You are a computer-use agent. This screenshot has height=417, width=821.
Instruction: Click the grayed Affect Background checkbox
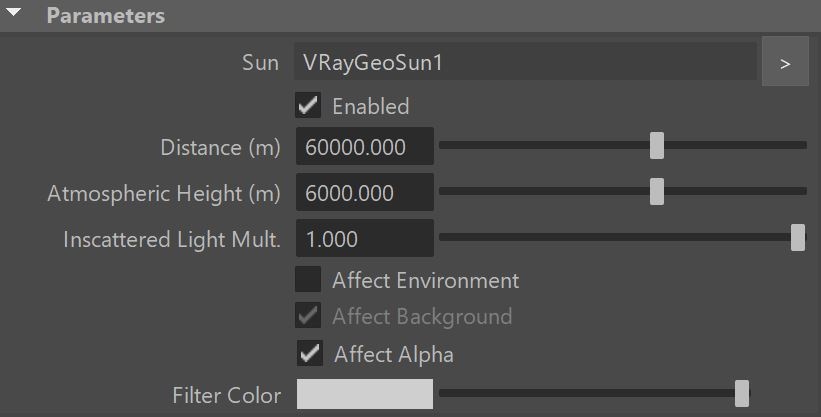tap(308, 315)
